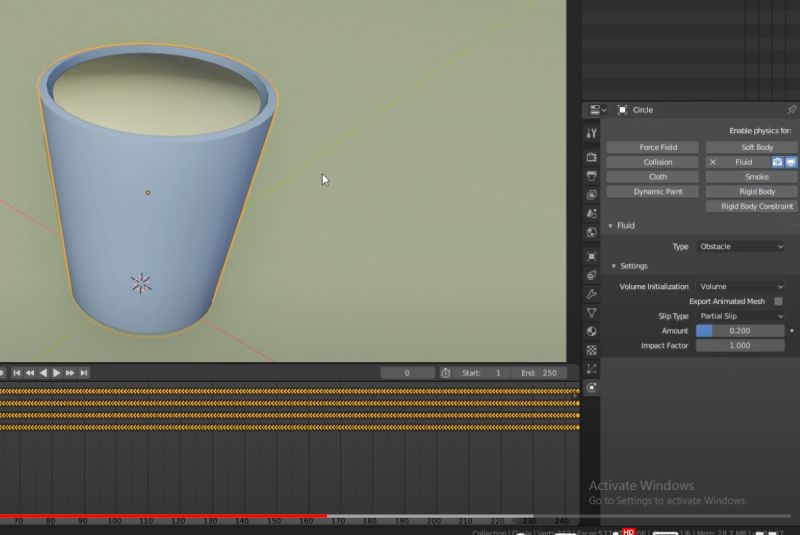The height and width of the screenshot is (535, 800).
Task: Play the animation forward
Action: (x=57, y=373)
